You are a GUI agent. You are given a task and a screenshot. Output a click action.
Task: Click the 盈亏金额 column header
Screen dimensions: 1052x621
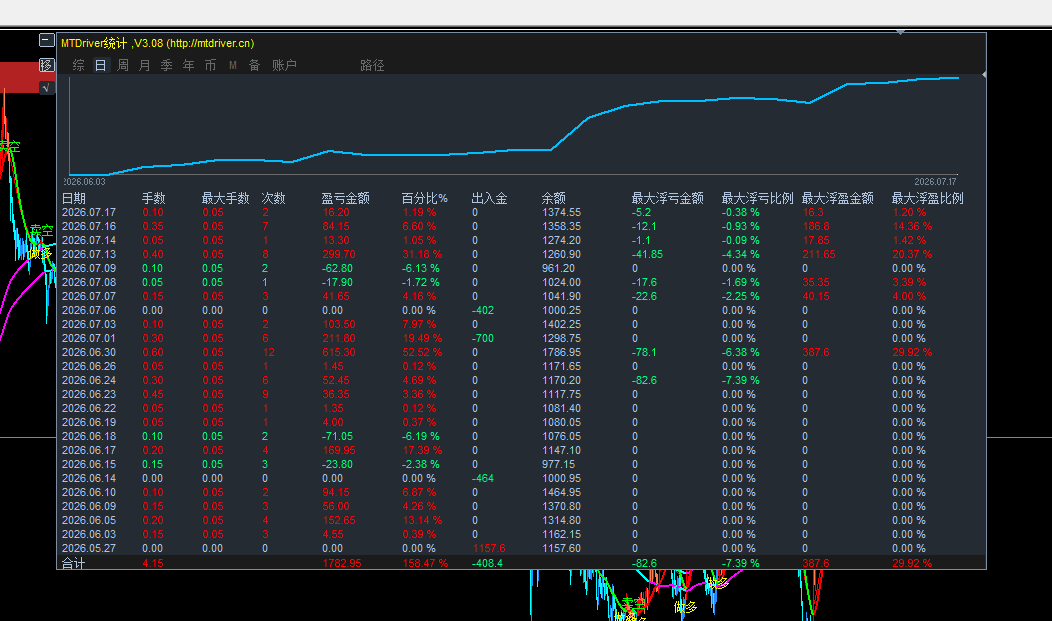[x=346, y=199]
